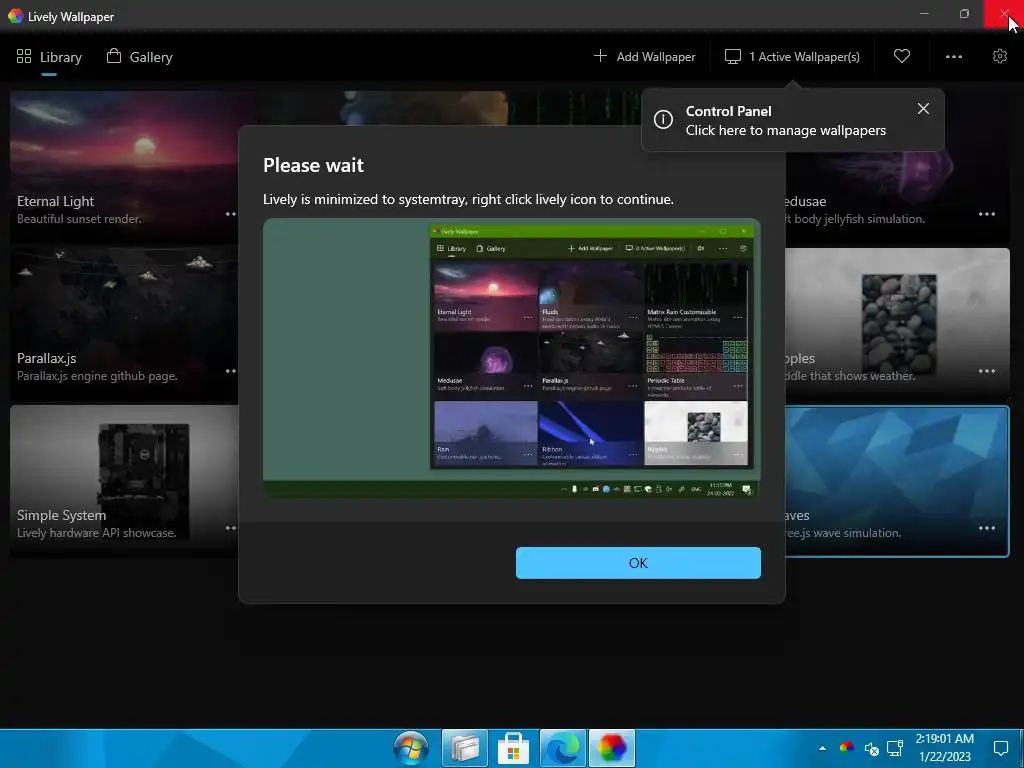Select the Waves wallpaper card
This screenshot has width=1024, height=768.
coord(897,481)
